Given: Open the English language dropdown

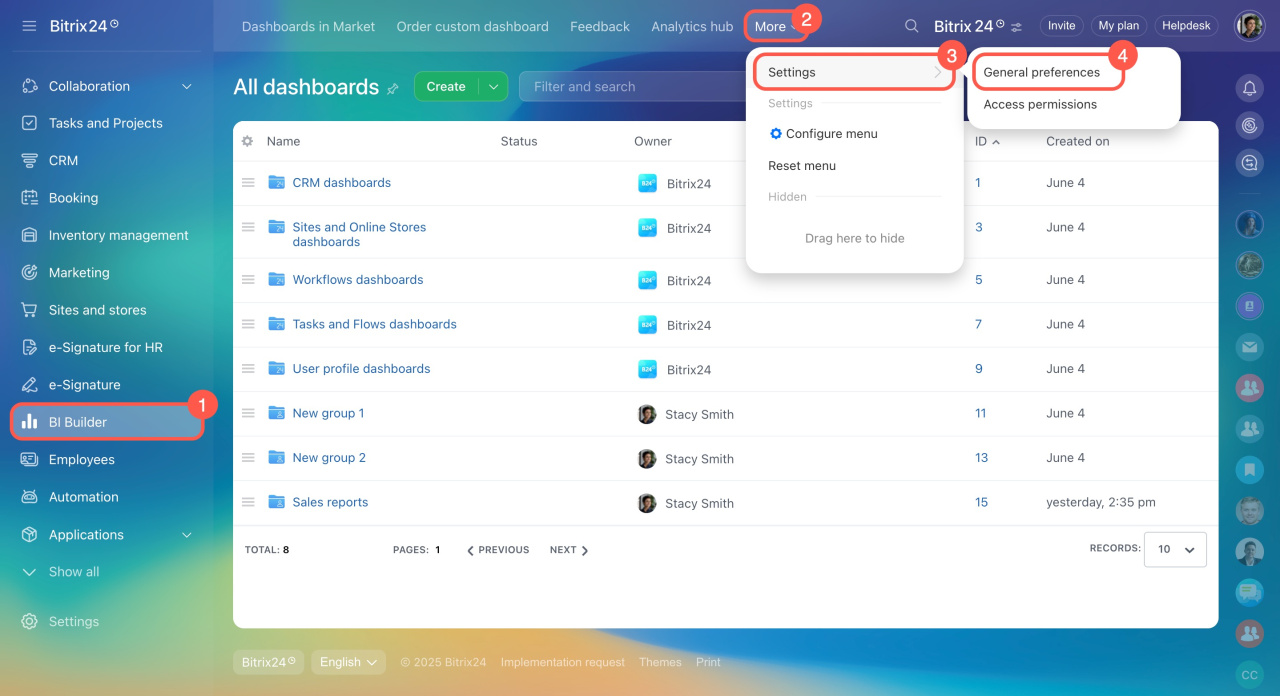Looking at the screenshot, I should click(348, 662).
